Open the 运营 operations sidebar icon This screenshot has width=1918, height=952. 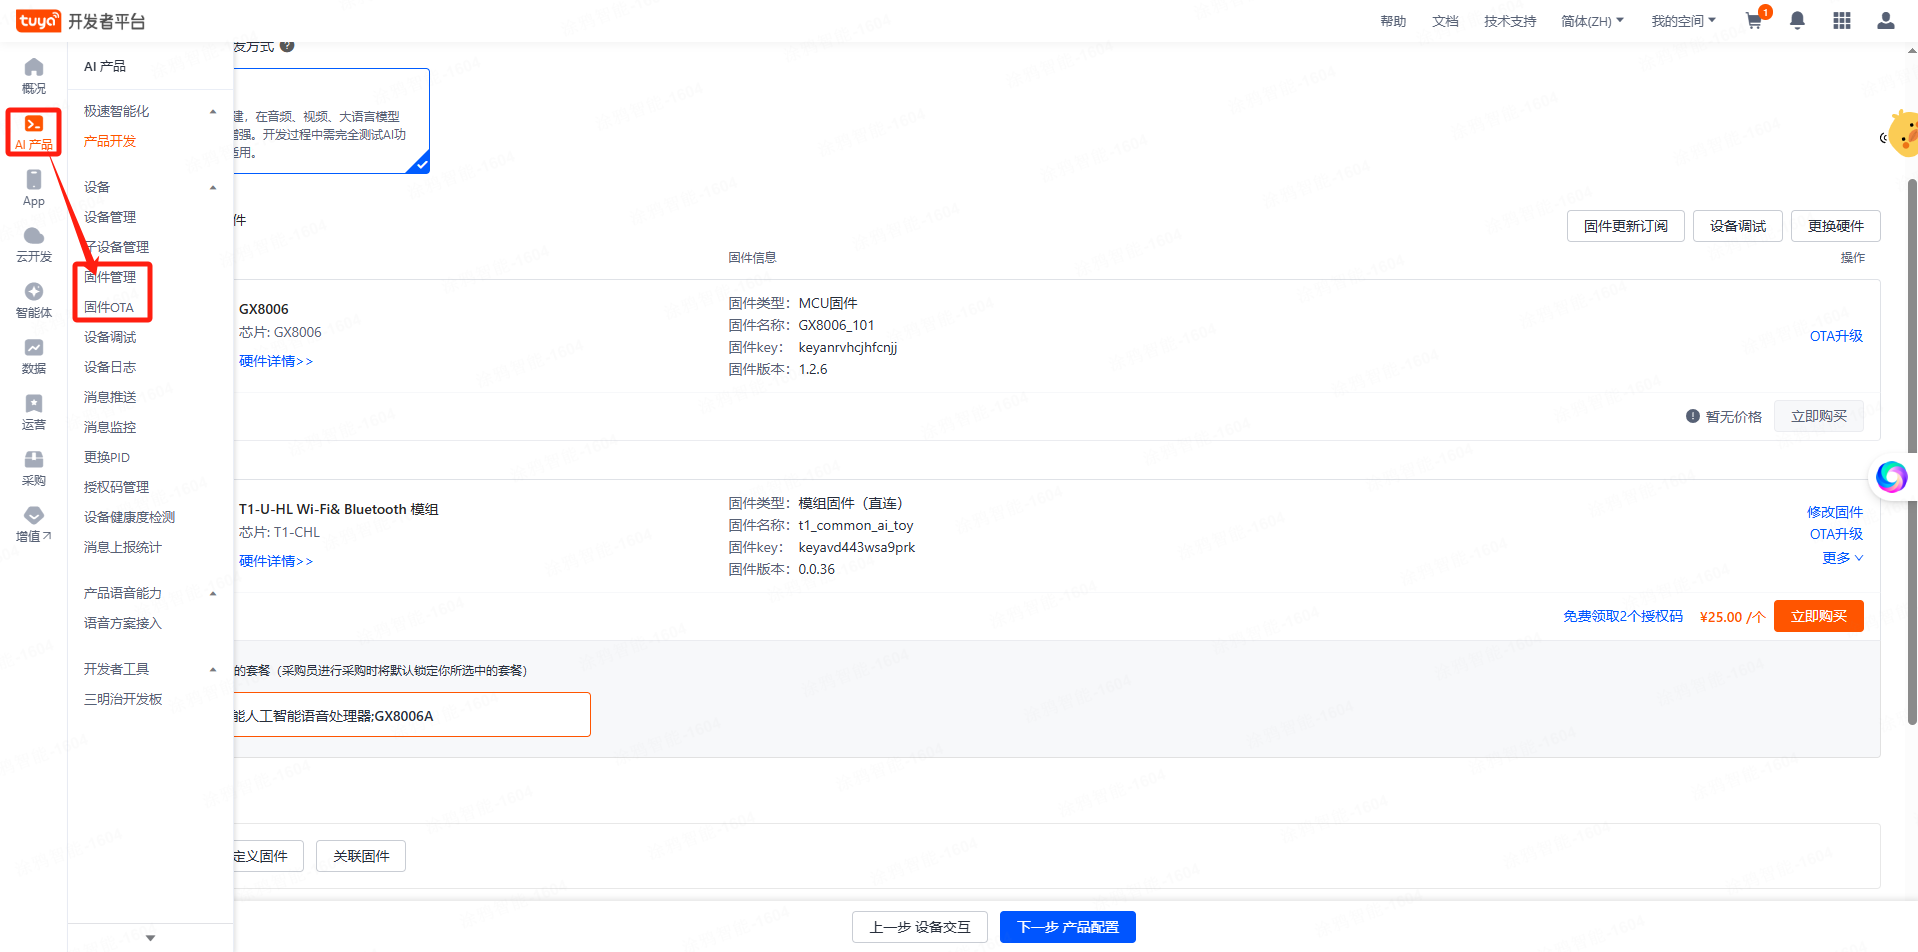pos(34,411)
